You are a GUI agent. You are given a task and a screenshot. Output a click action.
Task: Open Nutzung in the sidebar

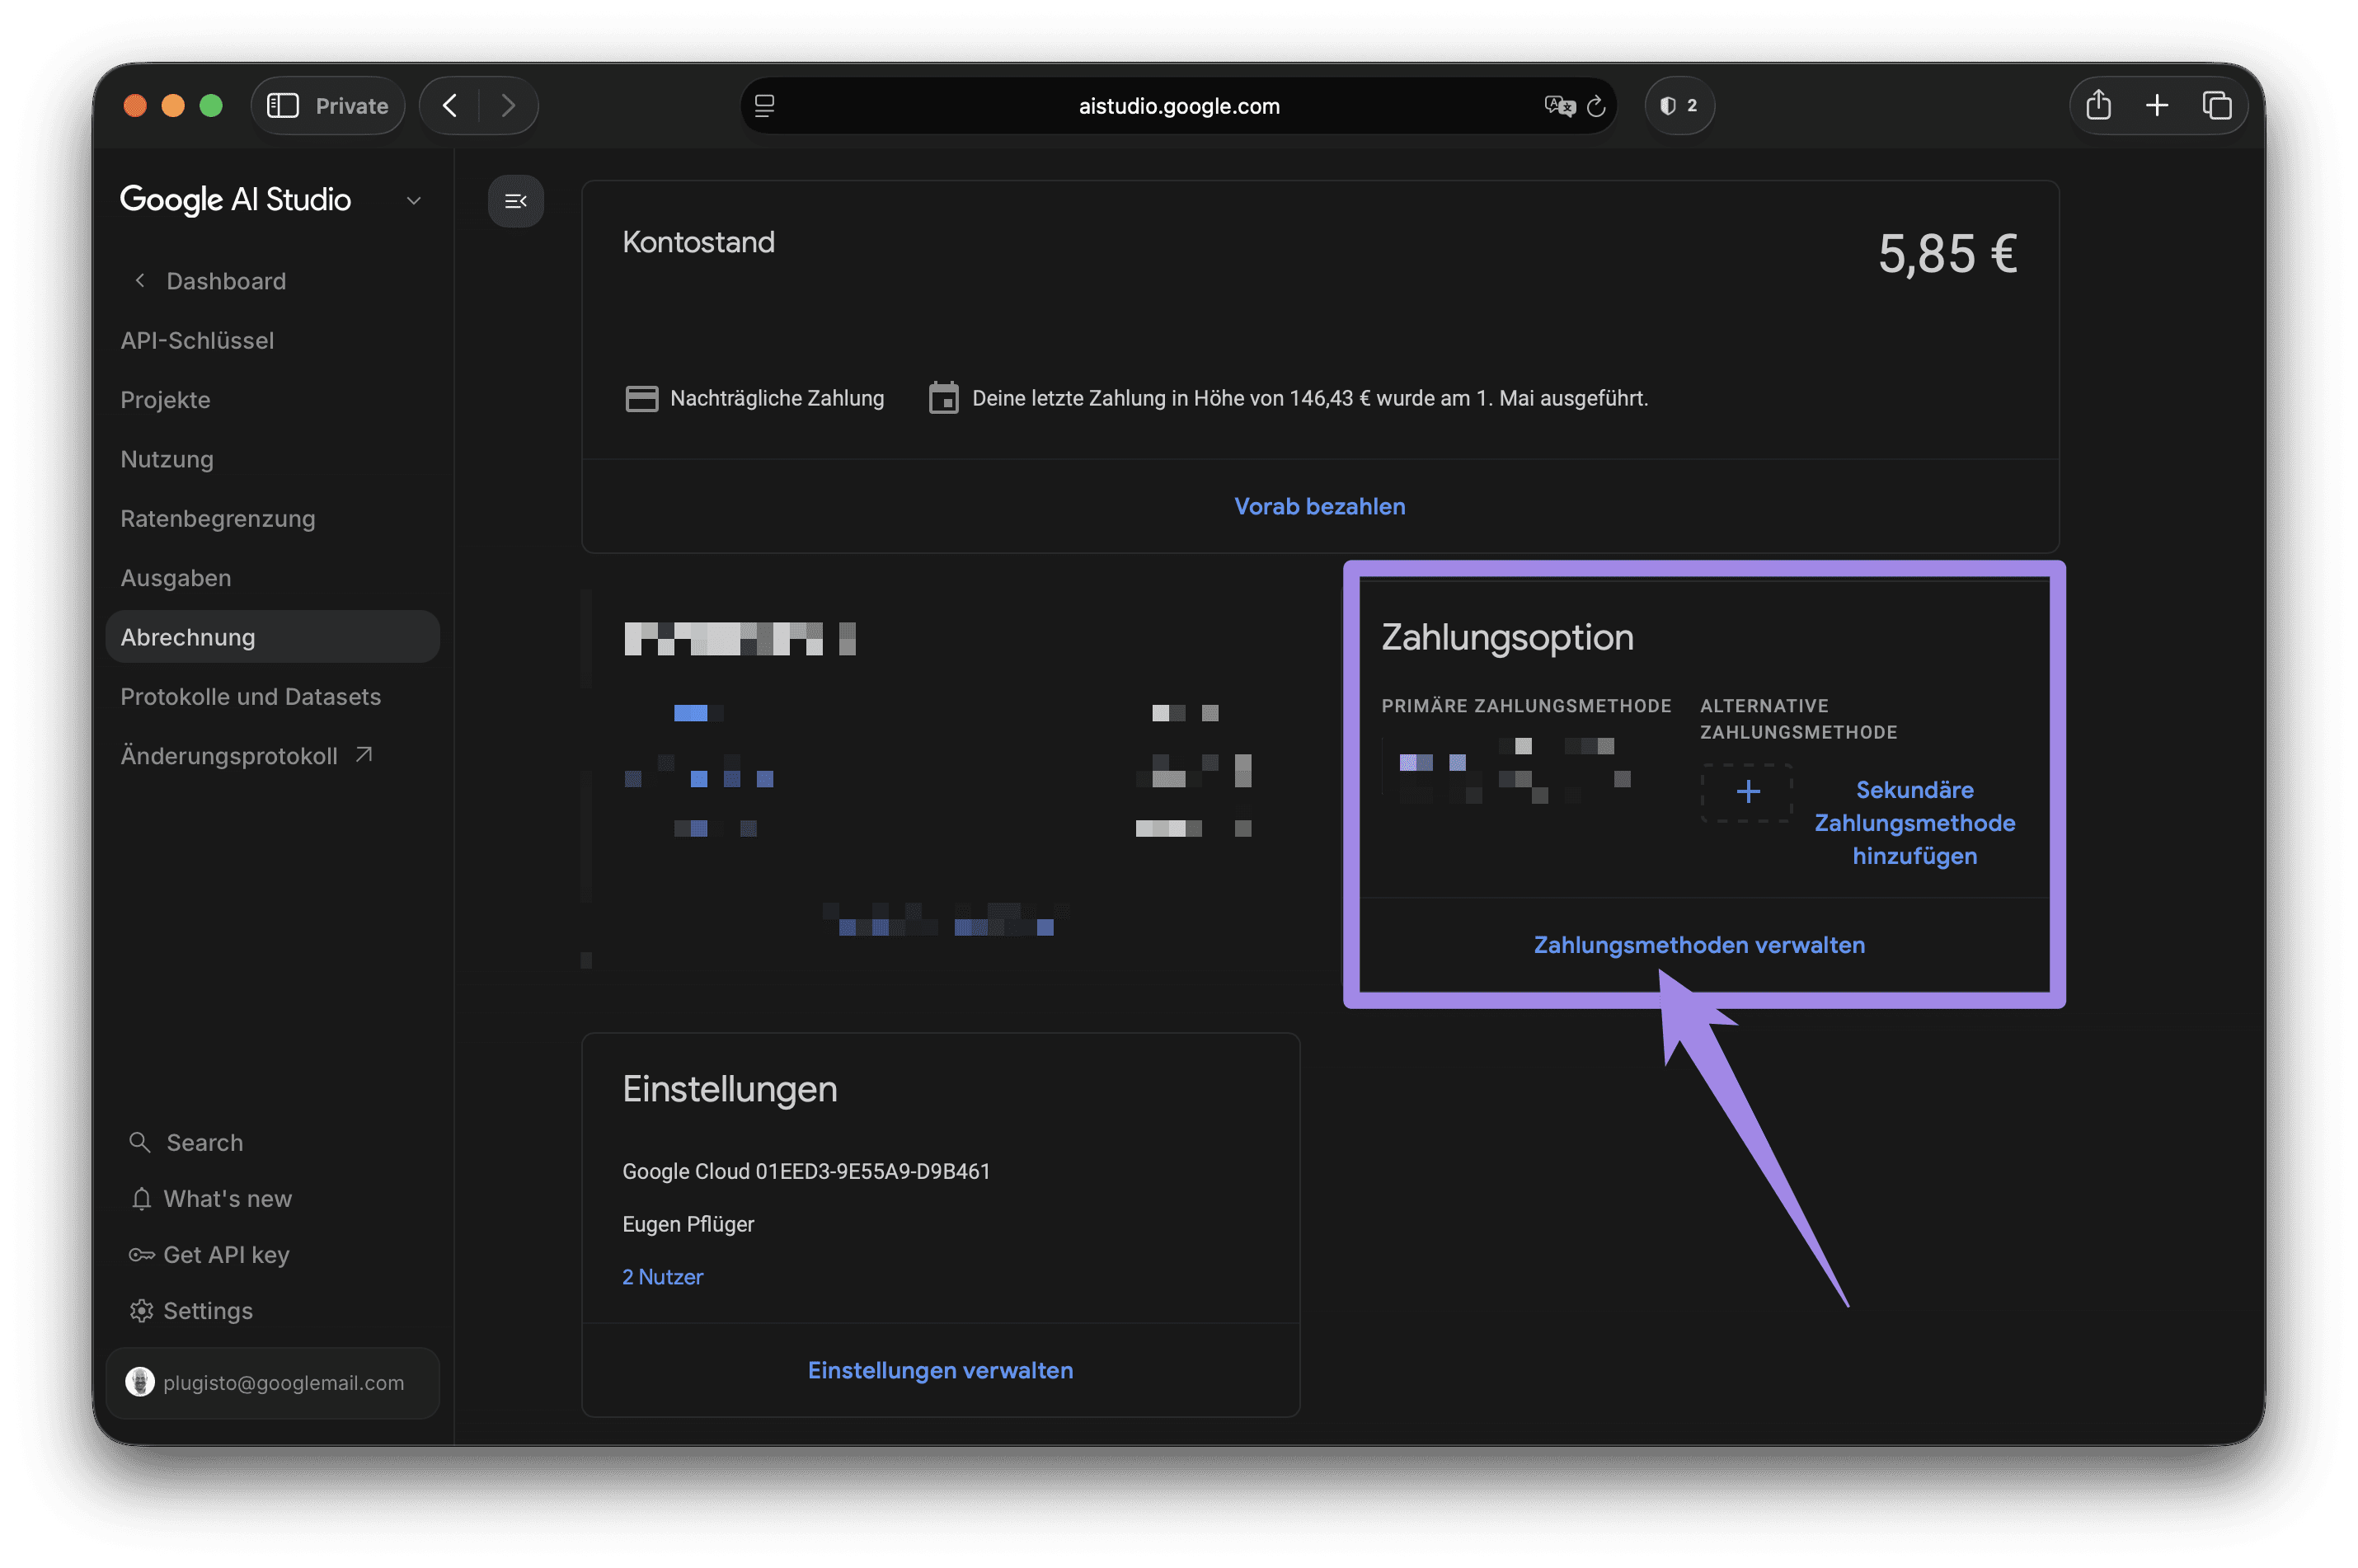(167, 459)
